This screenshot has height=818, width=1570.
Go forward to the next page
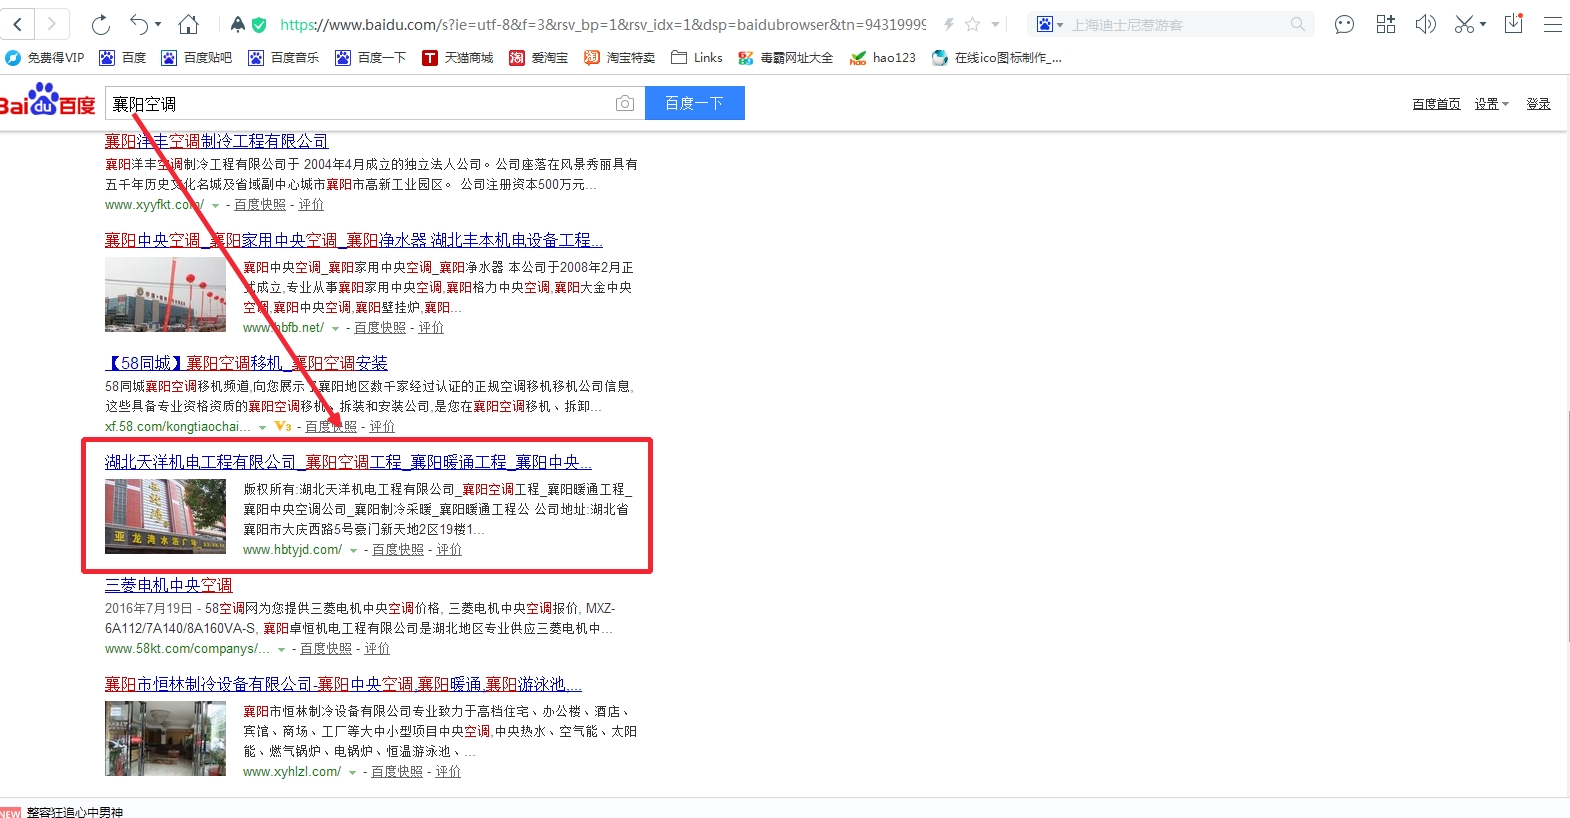click(x=51, y=24)
